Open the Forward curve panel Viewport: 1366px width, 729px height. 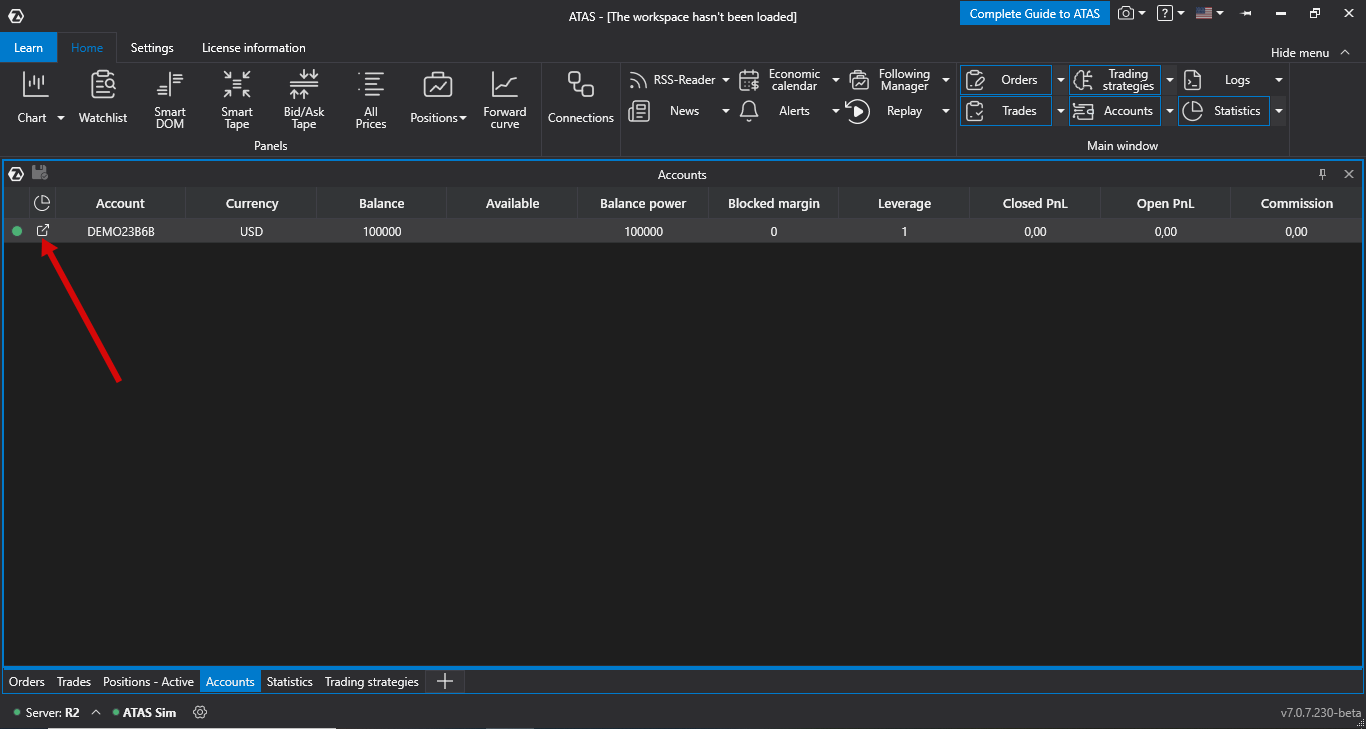505,99
